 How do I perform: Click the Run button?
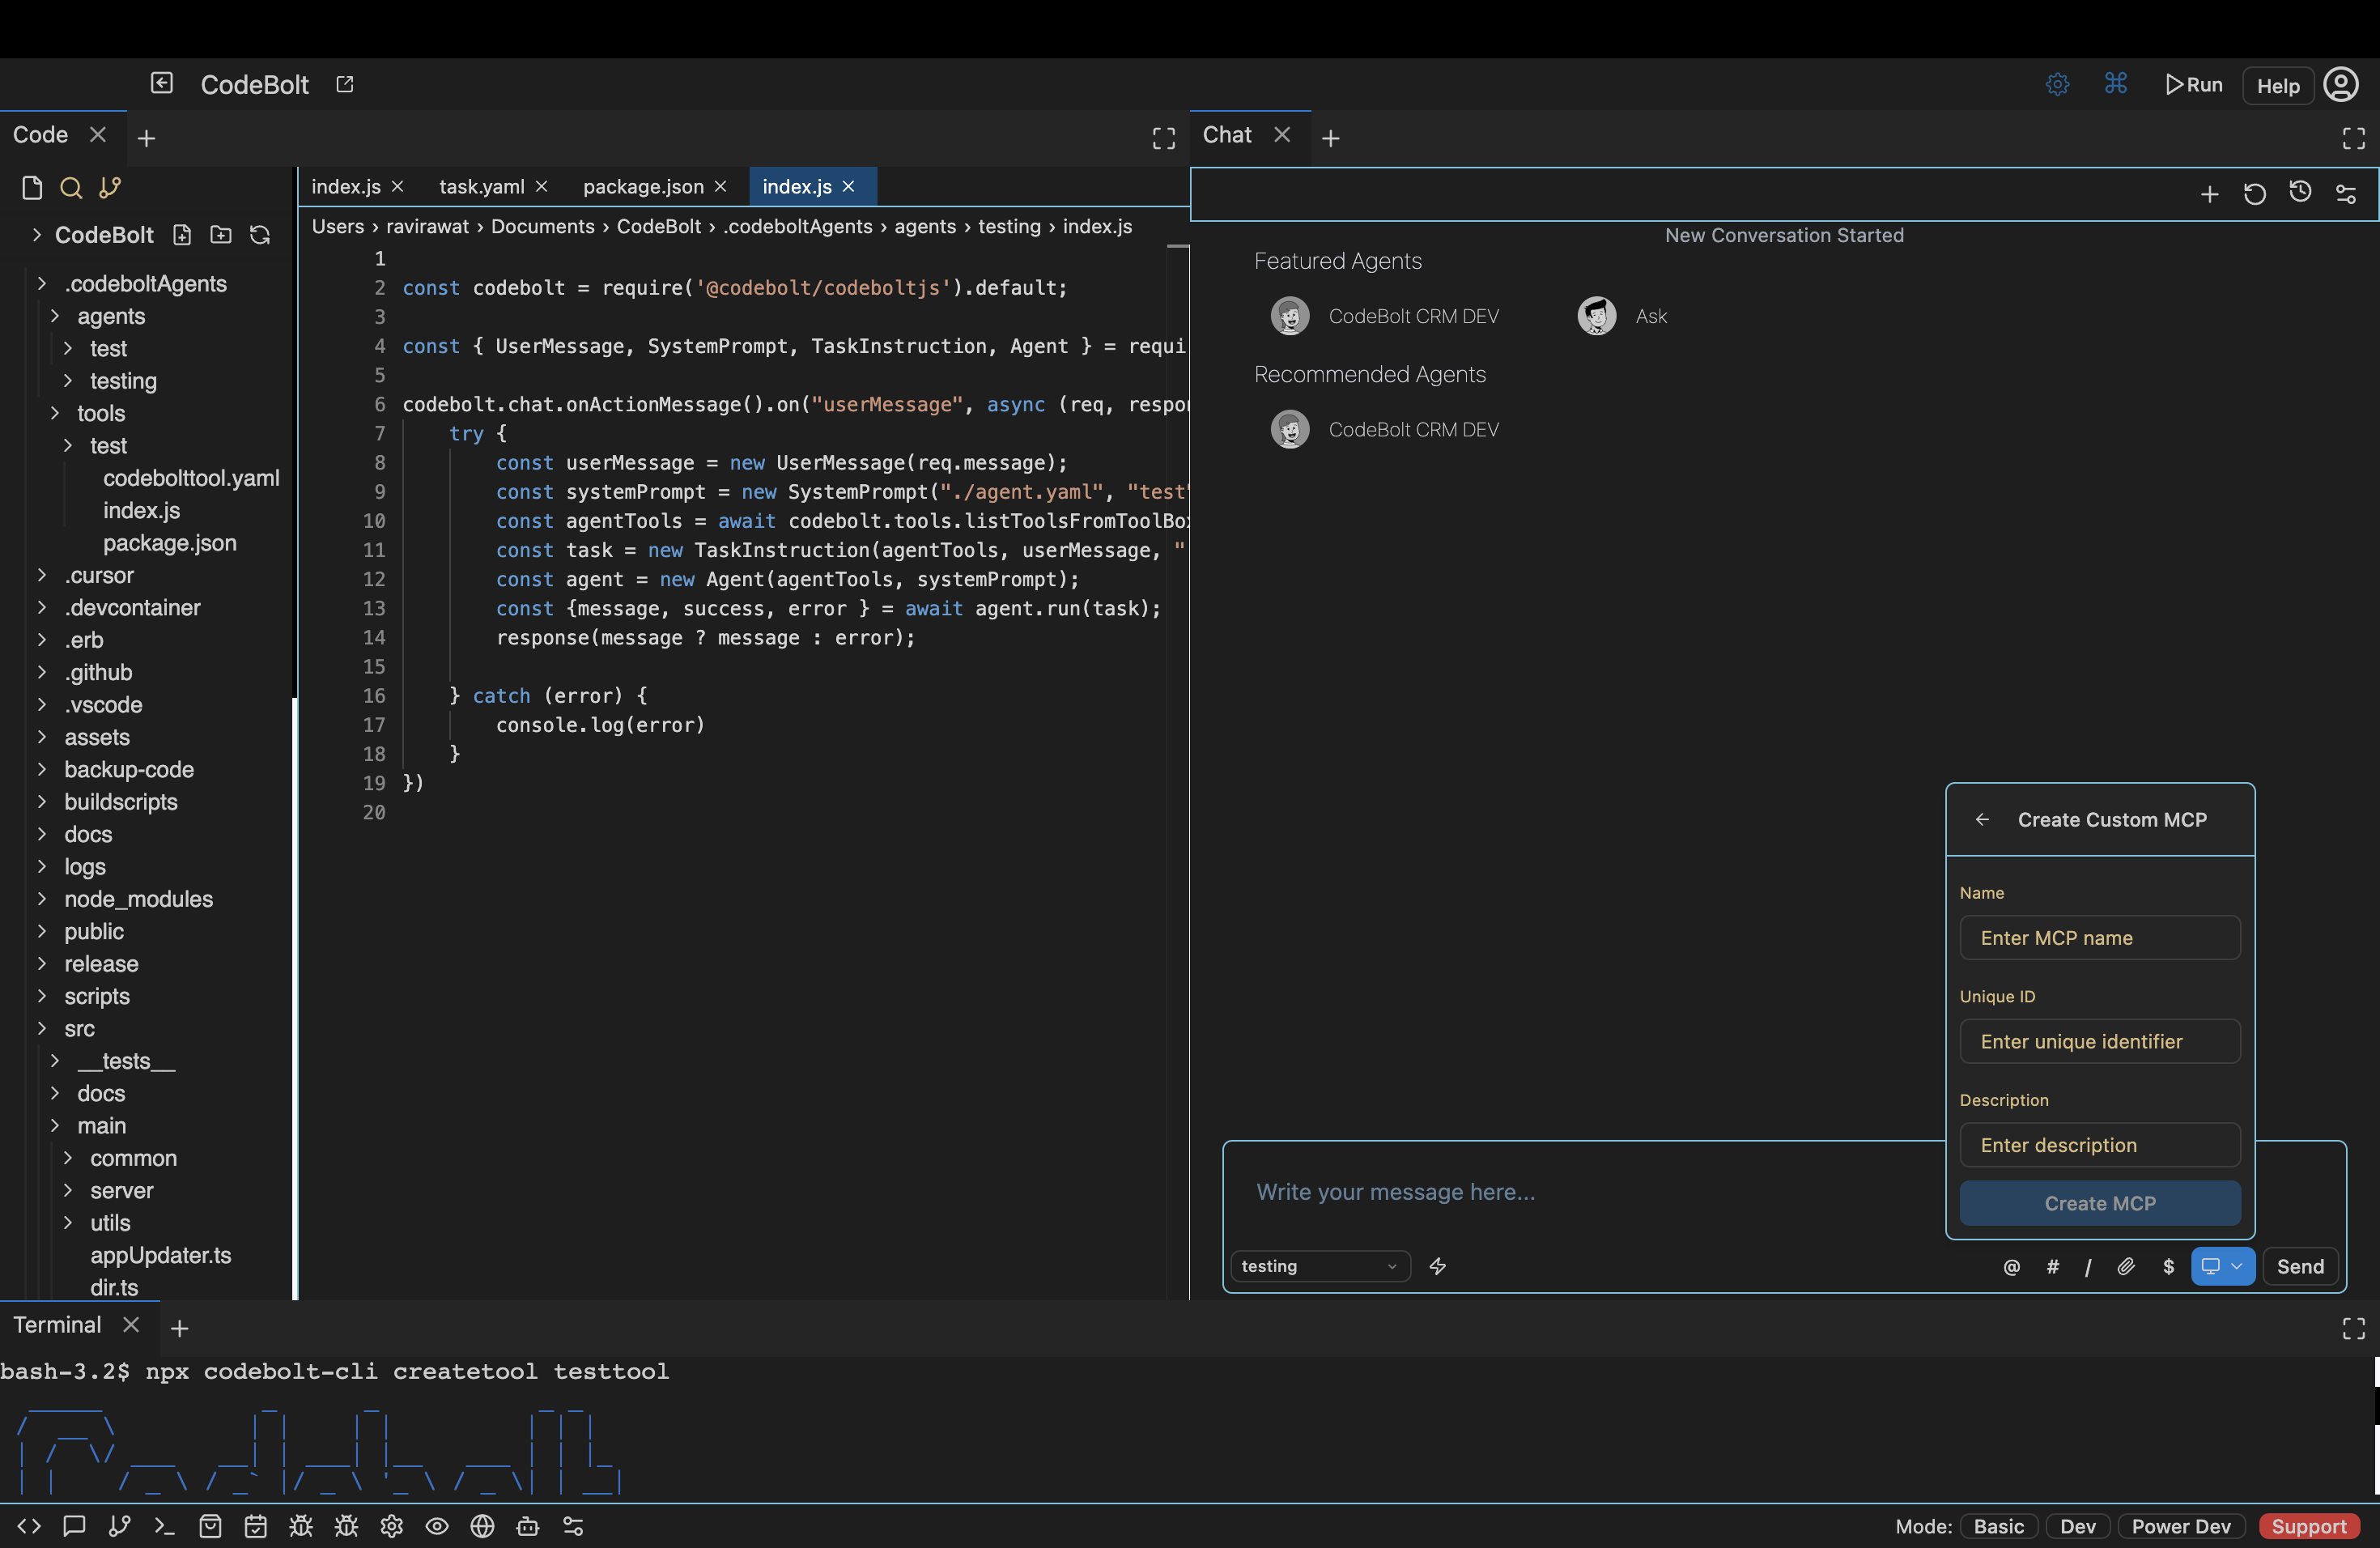[x=2194, y=85]
